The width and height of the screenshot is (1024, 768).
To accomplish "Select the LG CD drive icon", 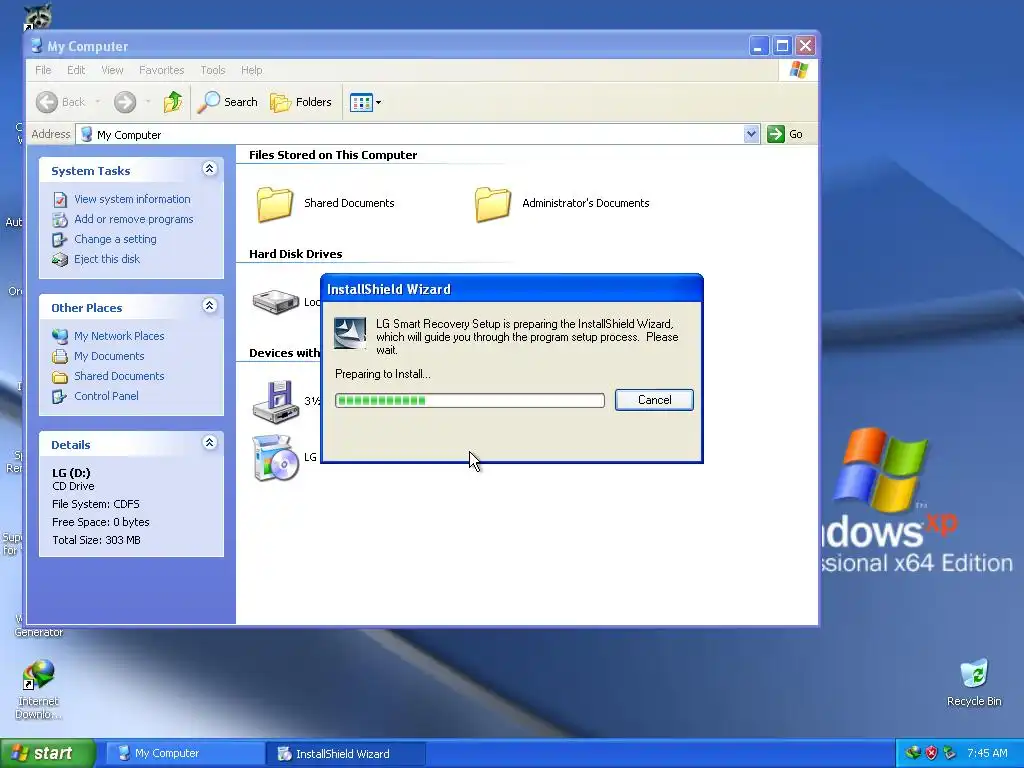I will (x=276, y=458).
